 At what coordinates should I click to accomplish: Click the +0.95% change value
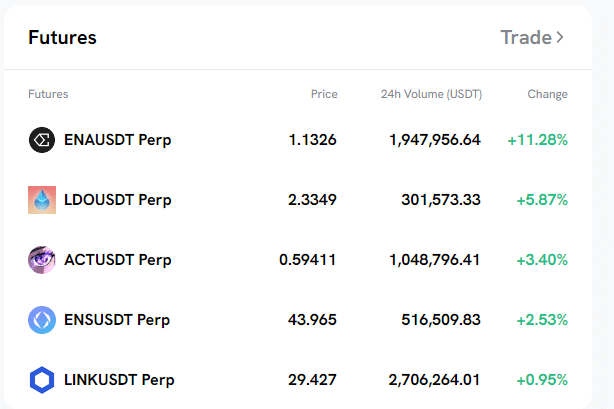[542, 380]
